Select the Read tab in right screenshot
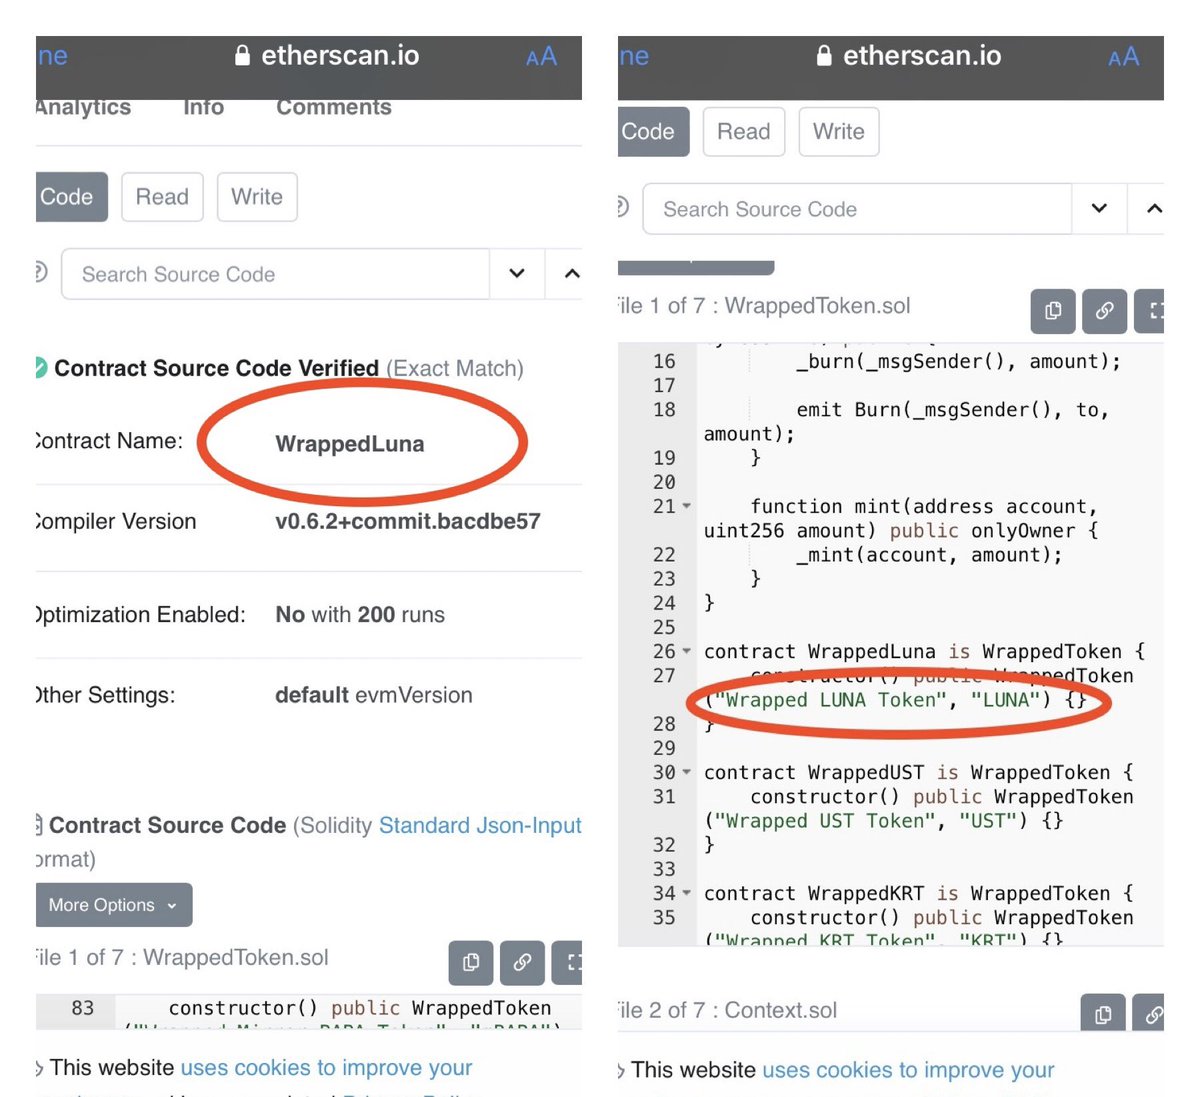 744,132
